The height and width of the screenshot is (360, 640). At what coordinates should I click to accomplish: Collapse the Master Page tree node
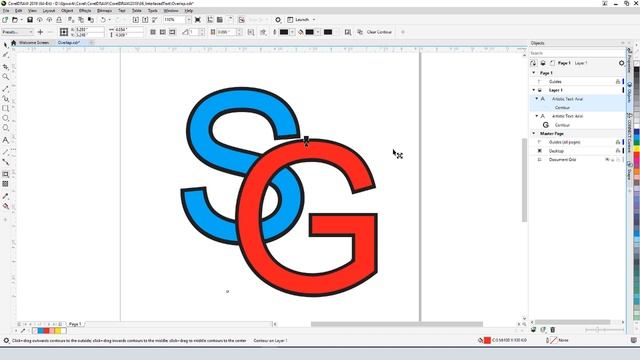point(533,133)
